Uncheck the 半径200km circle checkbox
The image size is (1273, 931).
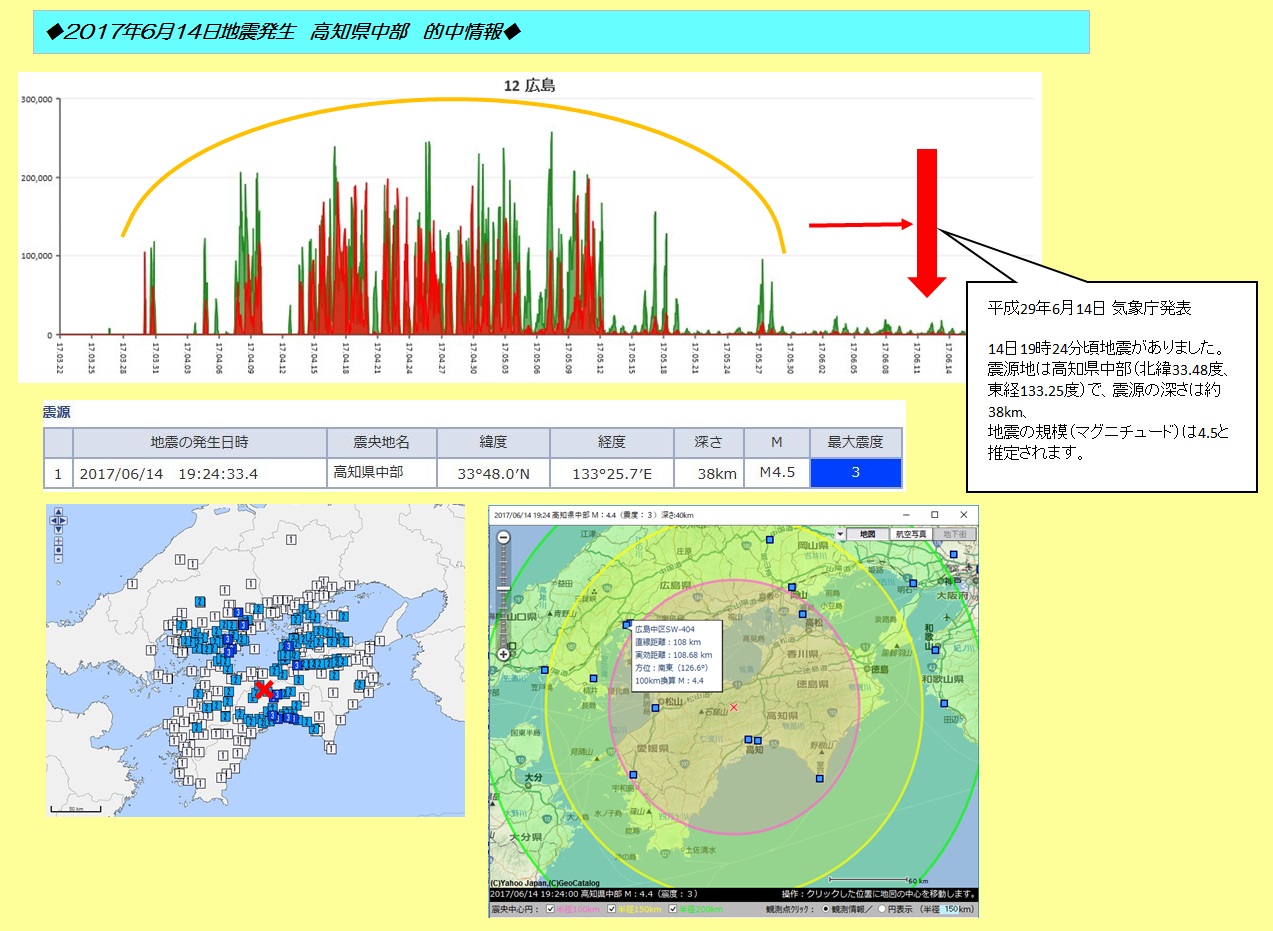(x=674, y=909)
